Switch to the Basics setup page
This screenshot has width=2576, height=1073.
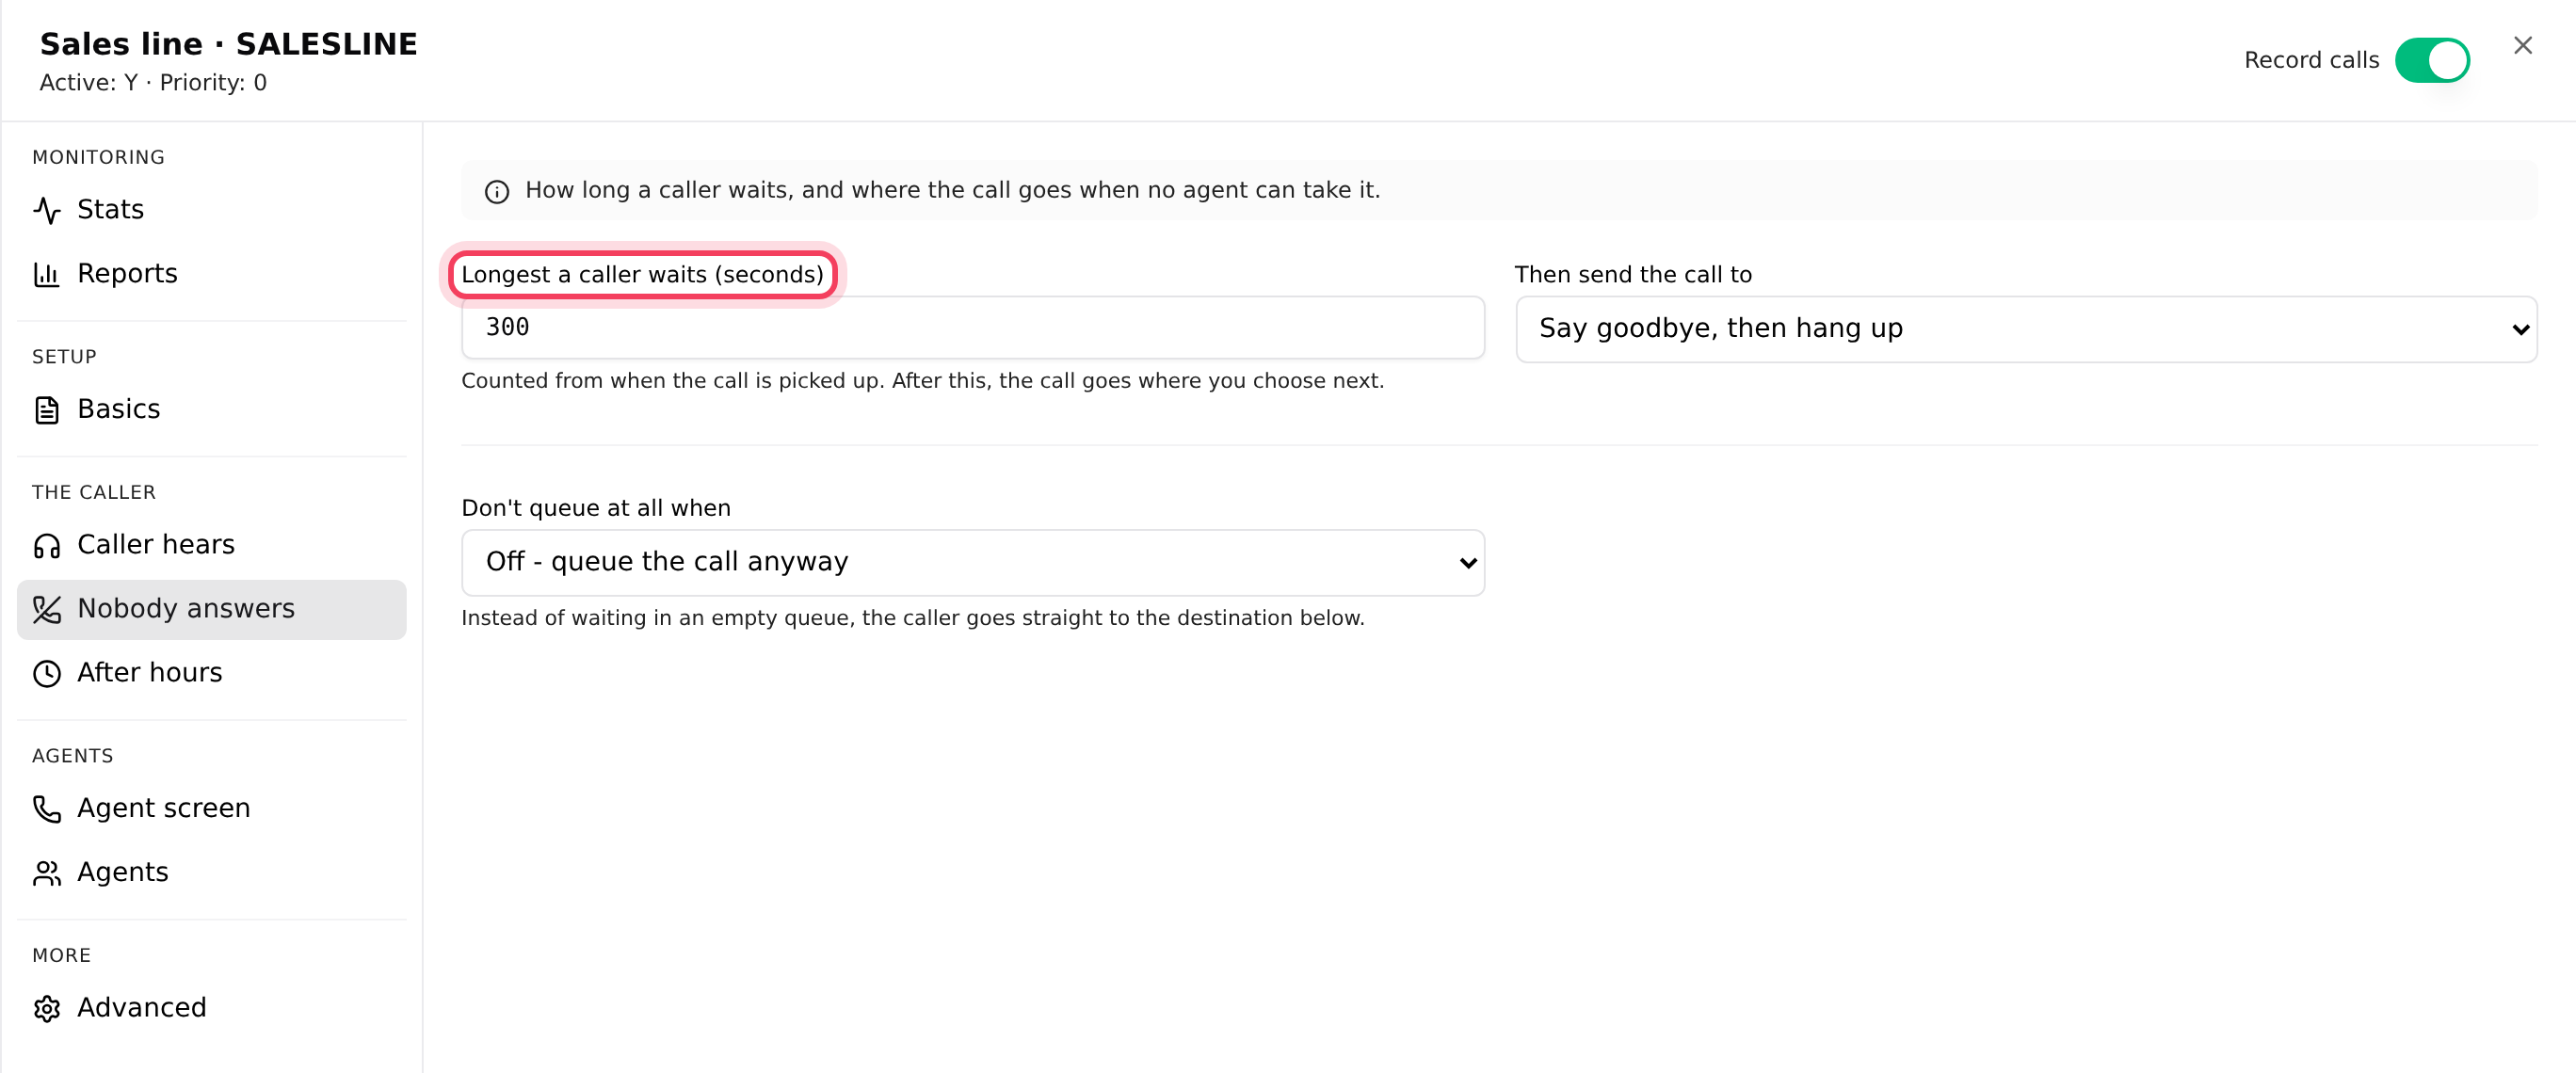point(212,410)
